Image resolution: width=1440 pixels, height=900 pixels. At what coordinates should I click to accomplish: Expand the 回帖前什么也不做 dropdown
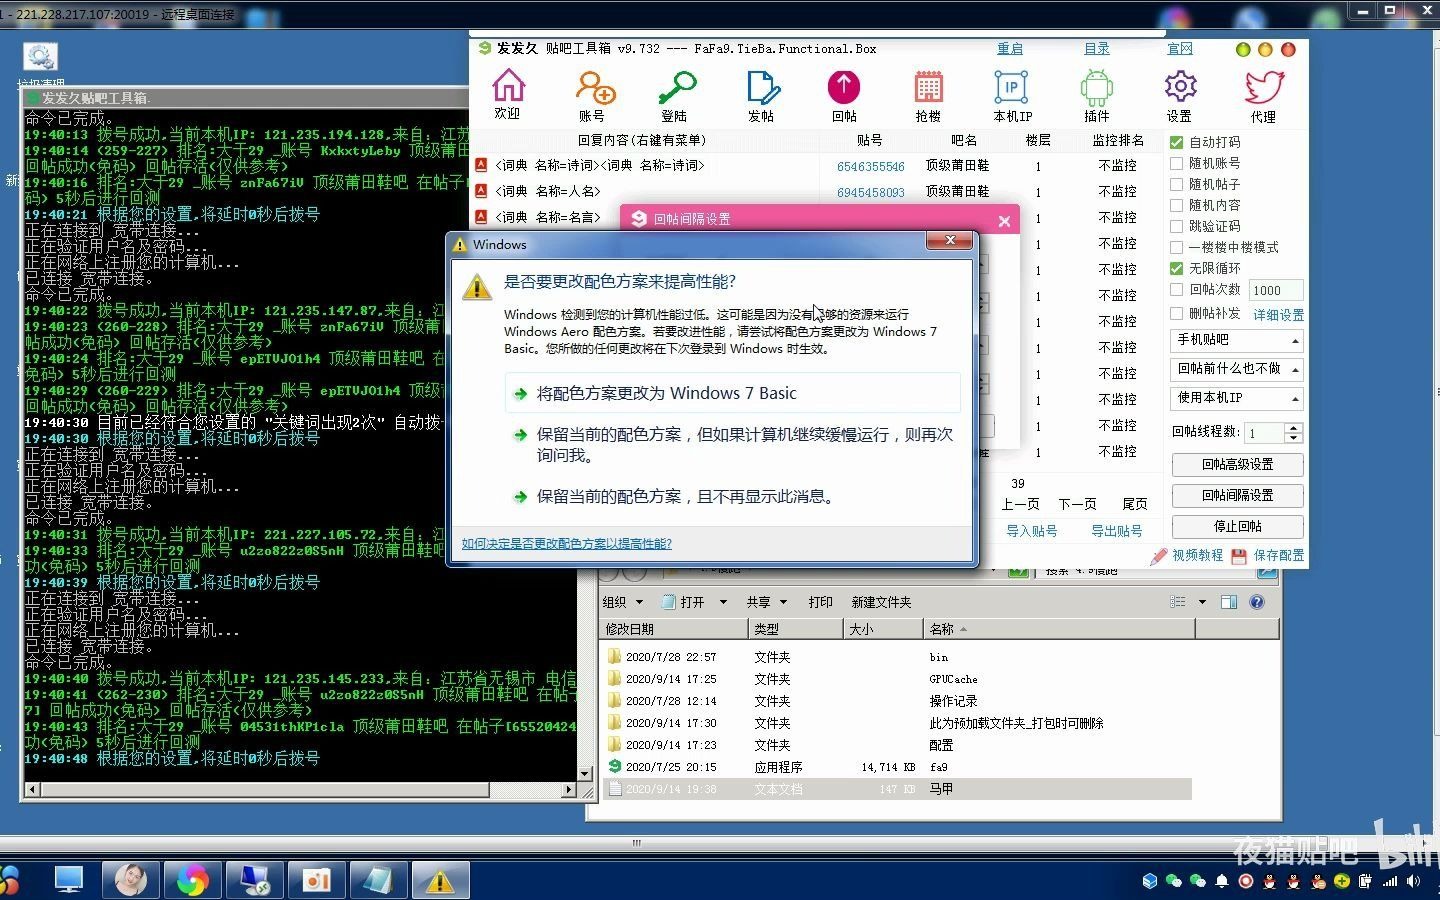1238,369
